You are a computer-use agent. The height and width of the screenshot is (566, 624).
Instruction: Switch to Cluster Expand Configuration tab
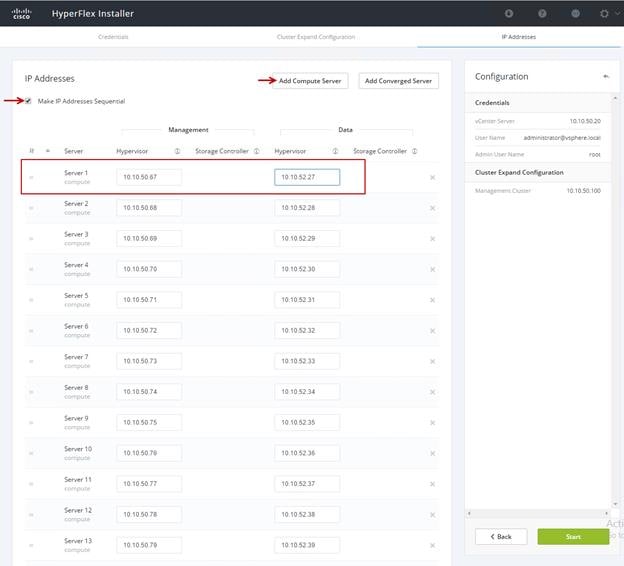[x=316, y=37]
